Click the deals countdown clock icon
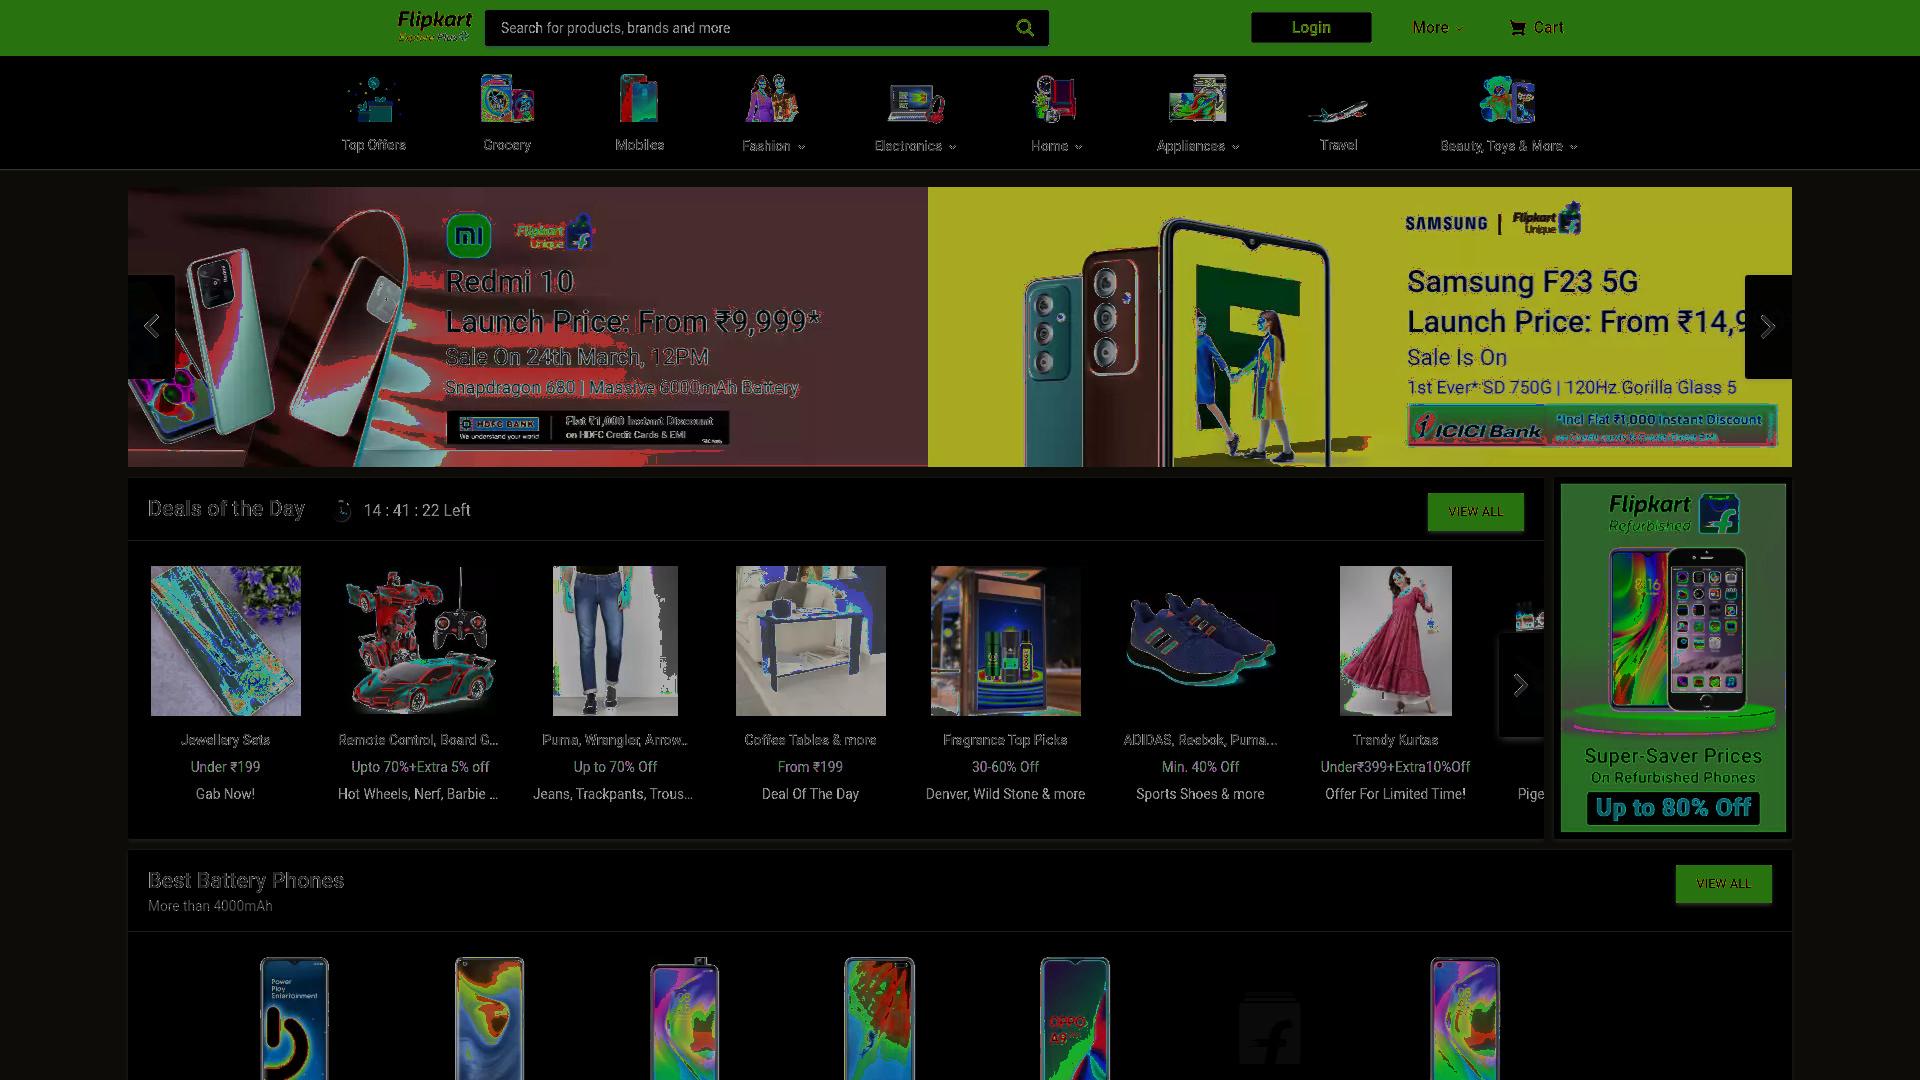Image resolution: width=1920 pixels, height=1080 pixels. [x=342, y=510]
